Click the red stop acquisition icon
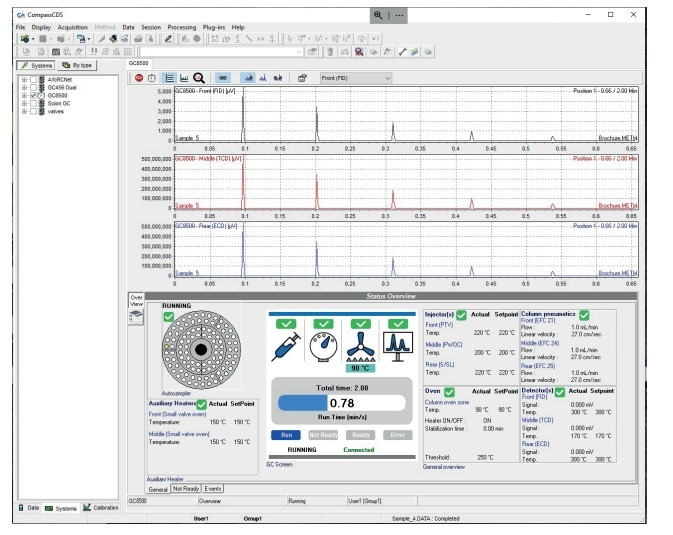 click(x=139, y=78)
